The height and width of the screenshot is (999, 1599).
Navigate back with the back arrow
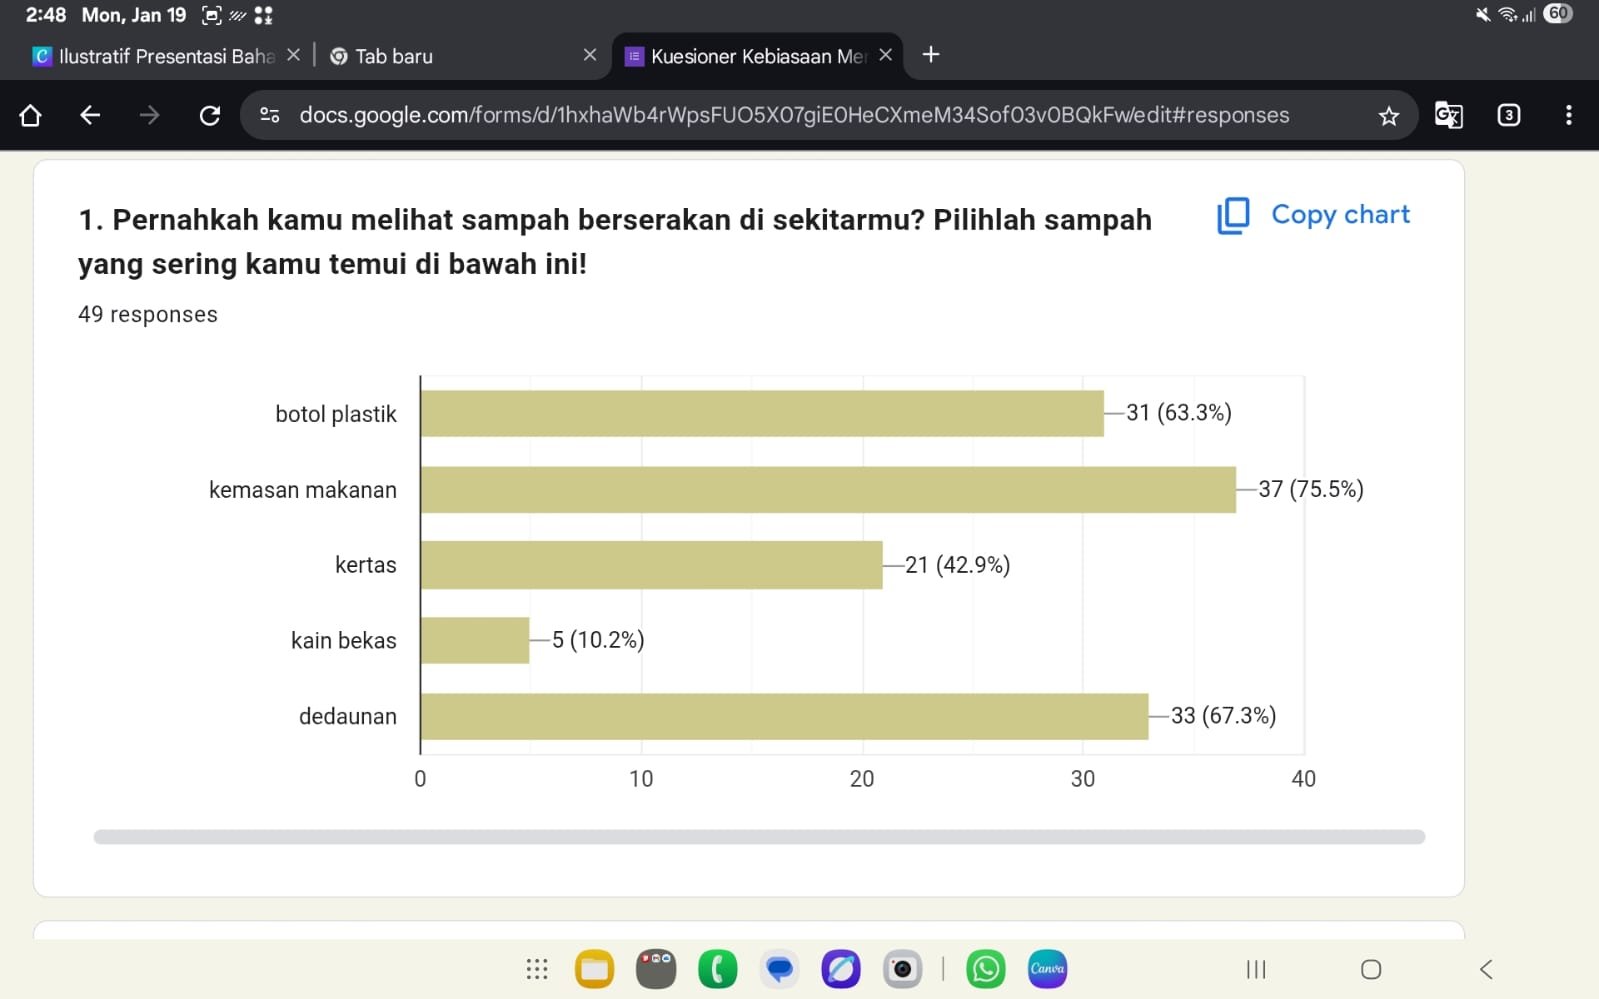(90, 116)
